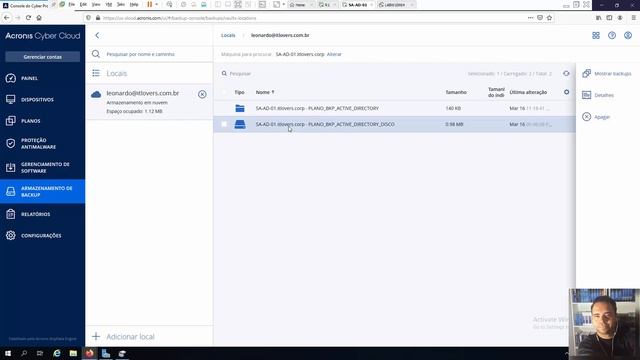The width and height of the screenshot is (640, 360).
Task: Open the help question mark icon
Action: pos(612,36)
